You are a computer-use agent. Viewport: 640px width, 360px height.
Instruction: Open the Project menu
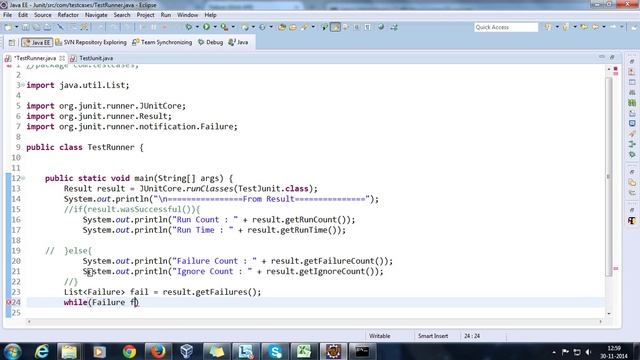pyautogui.click(x=145, y=15)
